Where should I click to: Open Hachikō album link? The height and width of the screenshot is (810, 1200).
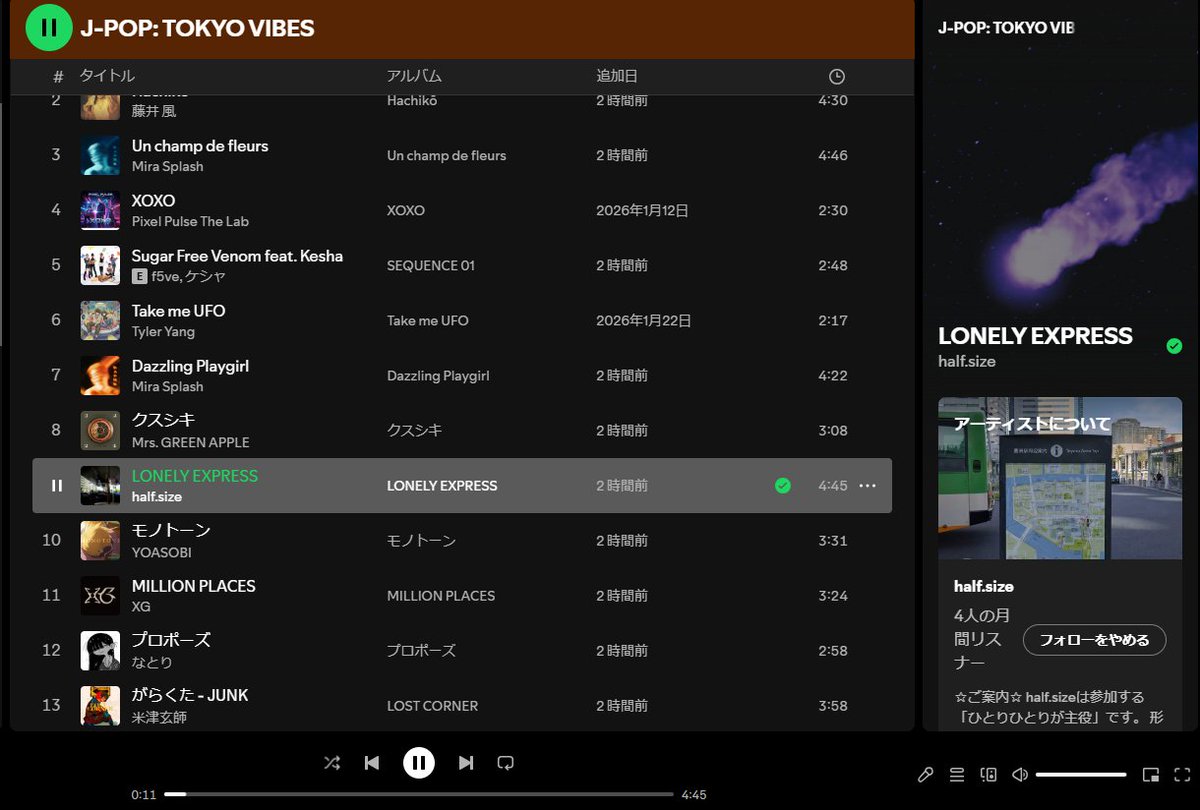pos(412,101)
